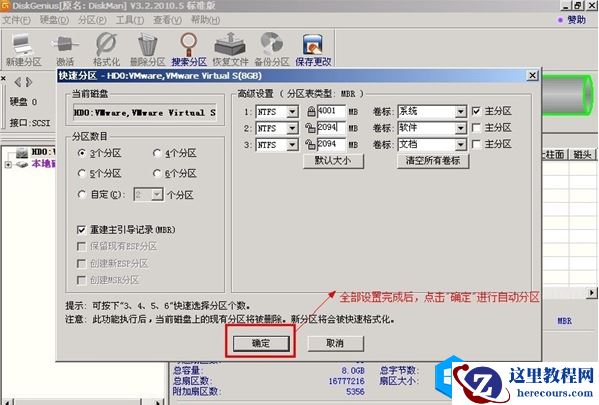Click the previous disk arrow icon
The width and height of the screenshot is (599, 405).
tap(18, 82)
